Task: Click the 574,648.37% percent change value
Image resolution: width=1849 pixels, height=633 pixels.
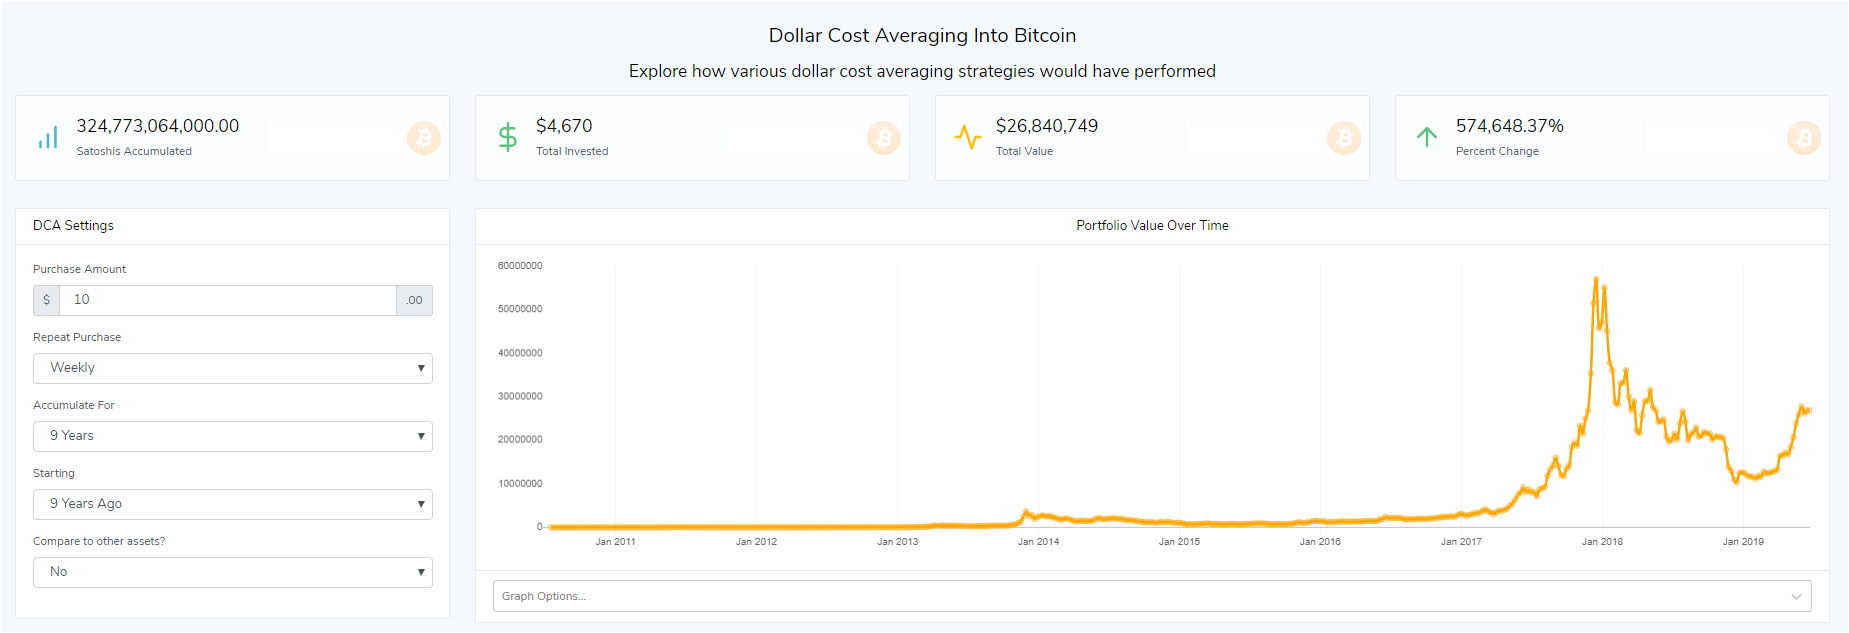Action: pos(1510,126)
